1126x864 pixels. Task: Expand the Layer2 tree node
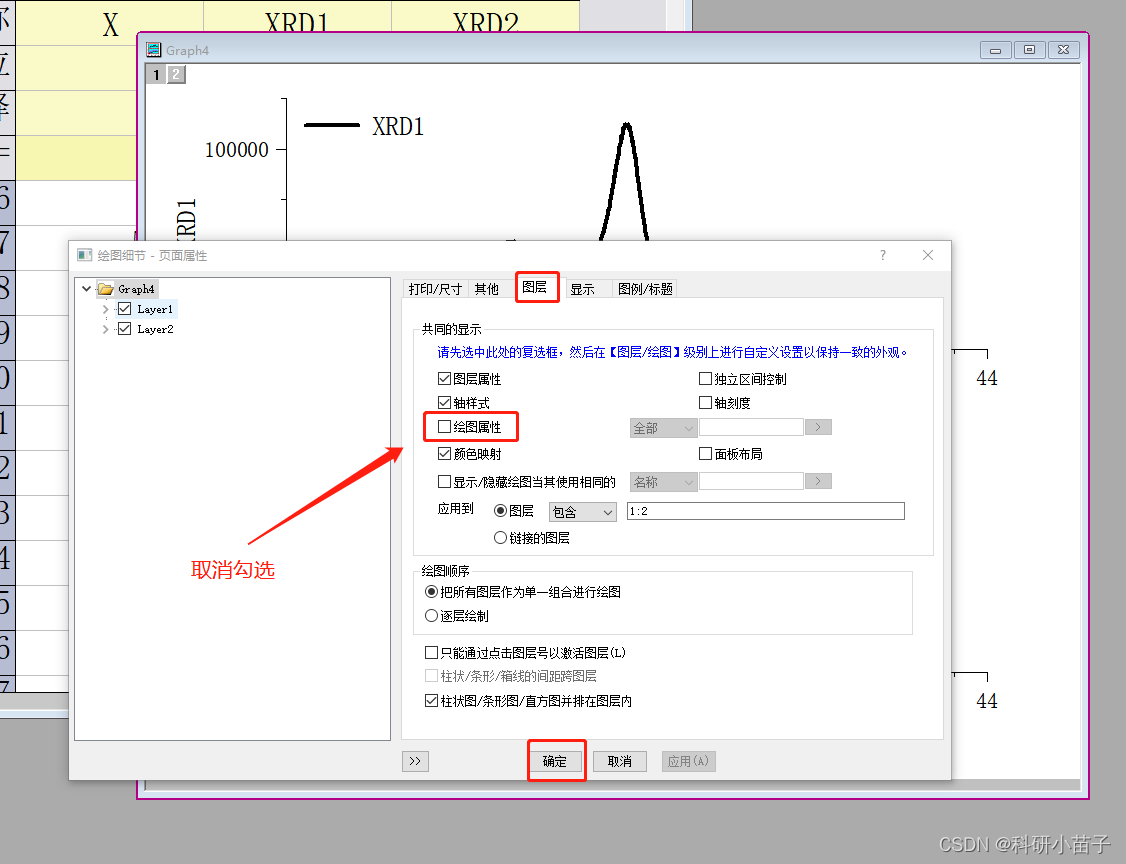pos(106,329)
